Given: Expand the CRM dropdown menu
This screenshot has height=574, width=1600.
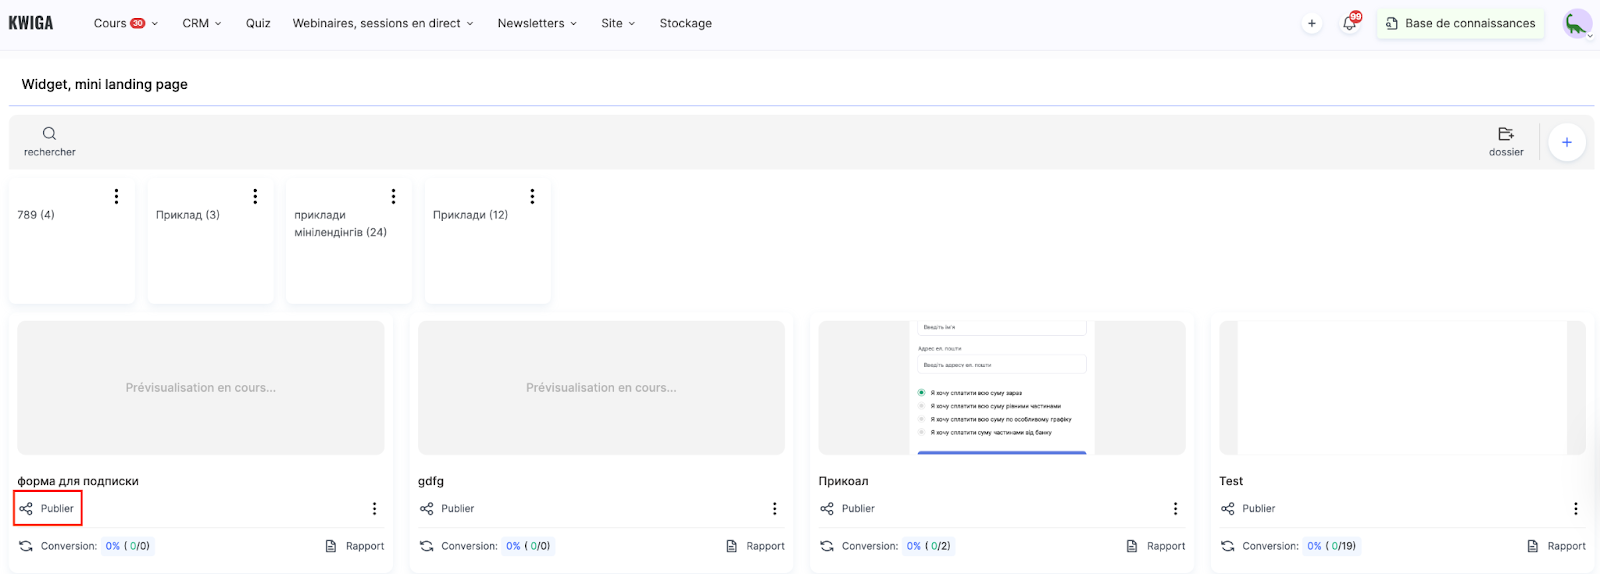Looking at the screenshot, I should 201,23.
